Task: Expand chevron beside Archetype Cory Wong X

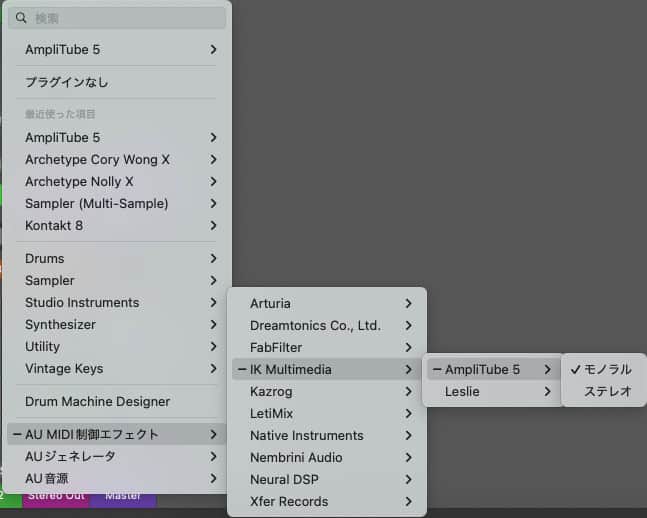Action: pos(213,159)
